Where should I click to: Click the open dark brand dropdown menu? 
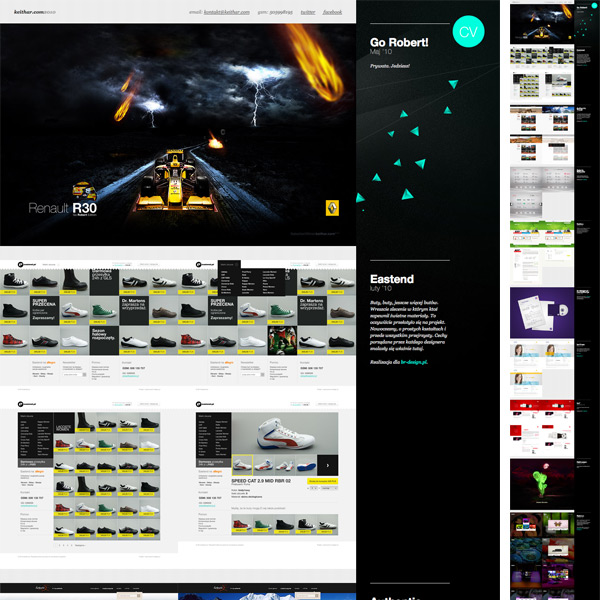click(x=253, y=277)
